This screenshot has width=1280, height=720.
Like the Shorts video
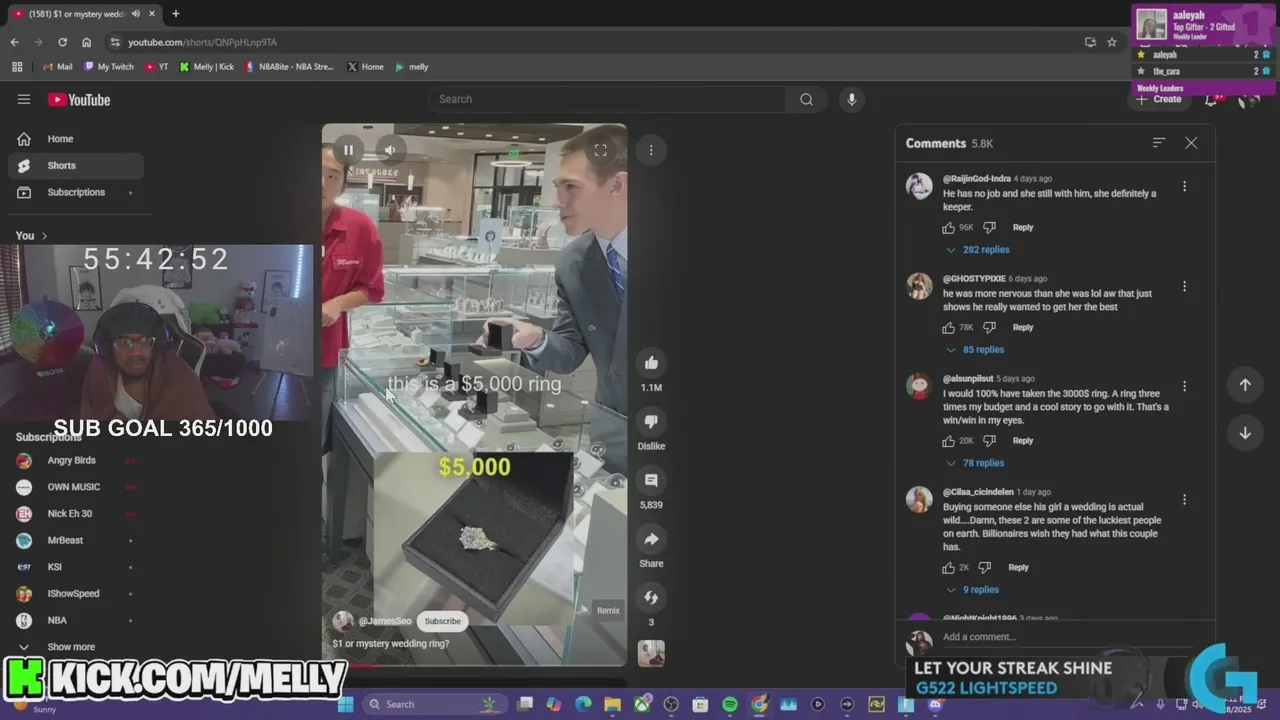point(651,363)
